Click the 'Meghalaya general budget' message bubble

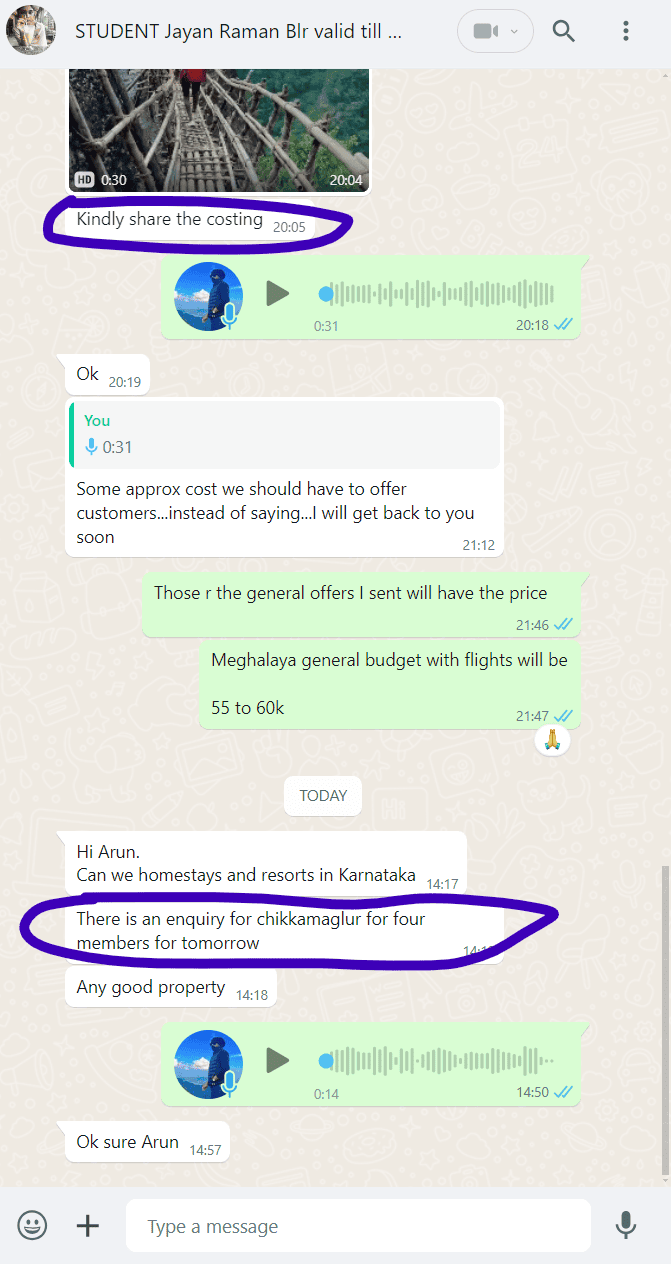click(x=390, y=685)
